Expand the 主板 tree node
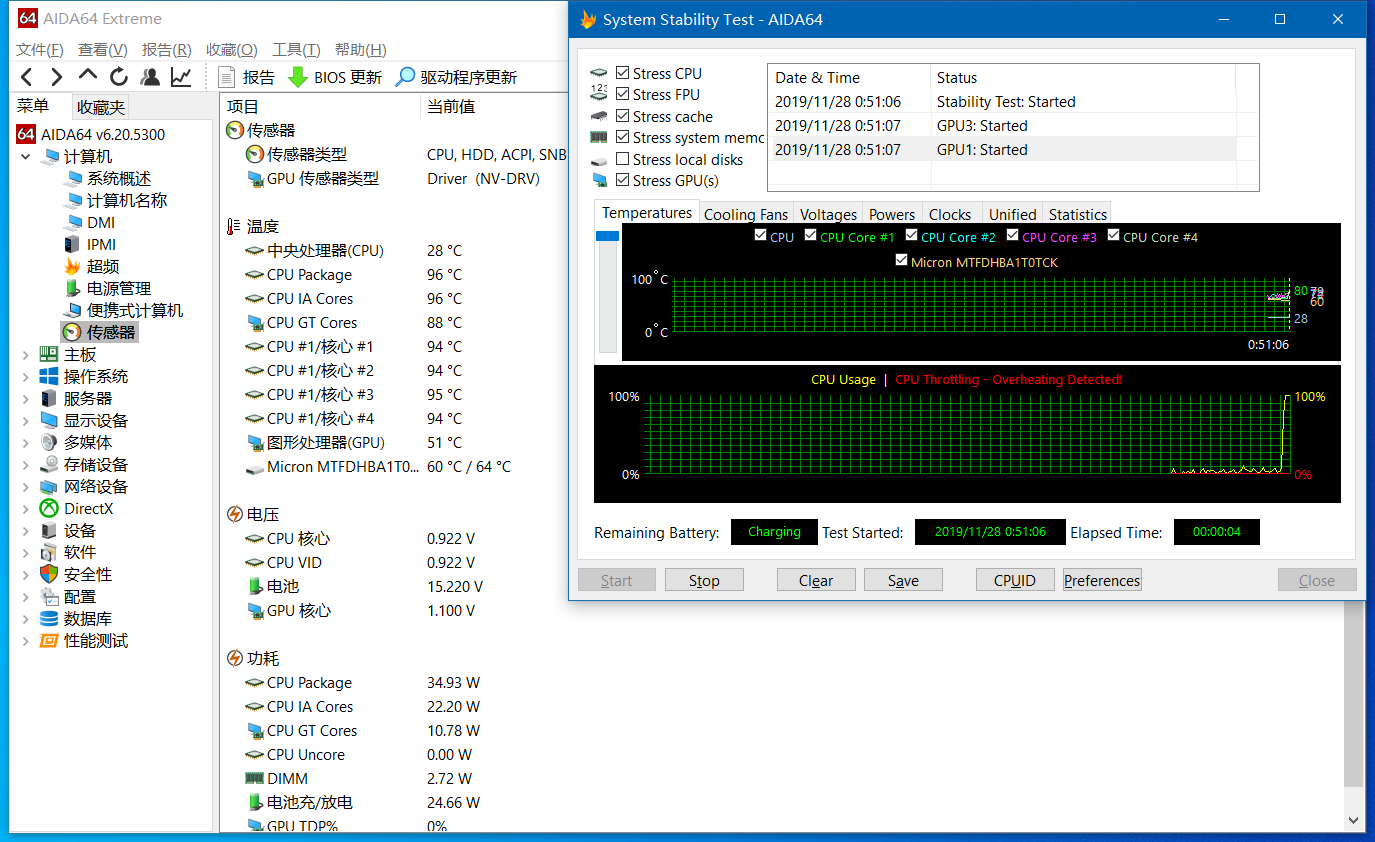The height and width of the screenshot is (842, 1375). tap(25, 354)
